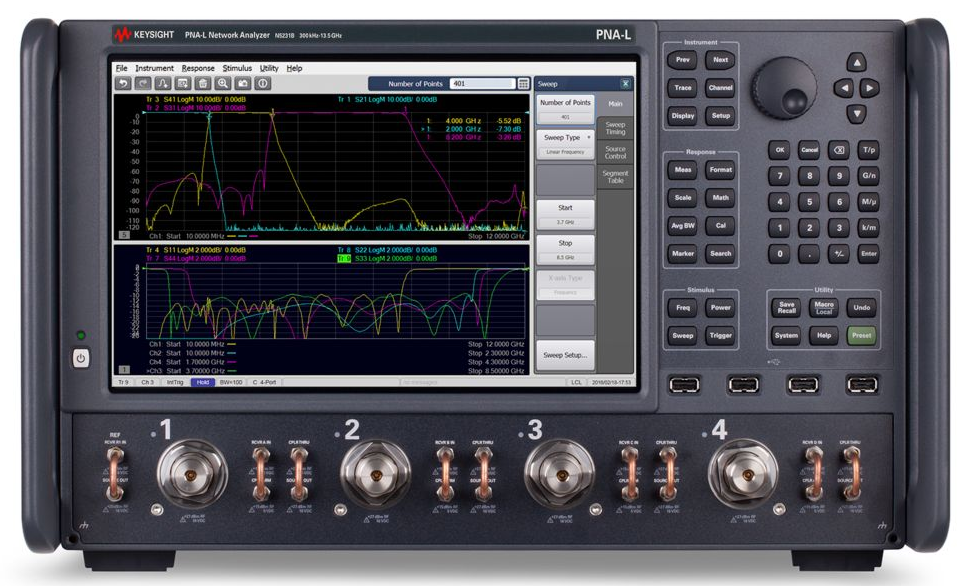Click the Number of Points entry field showing 401
Screen dimensions: 959x586
[x=483, y=84]
